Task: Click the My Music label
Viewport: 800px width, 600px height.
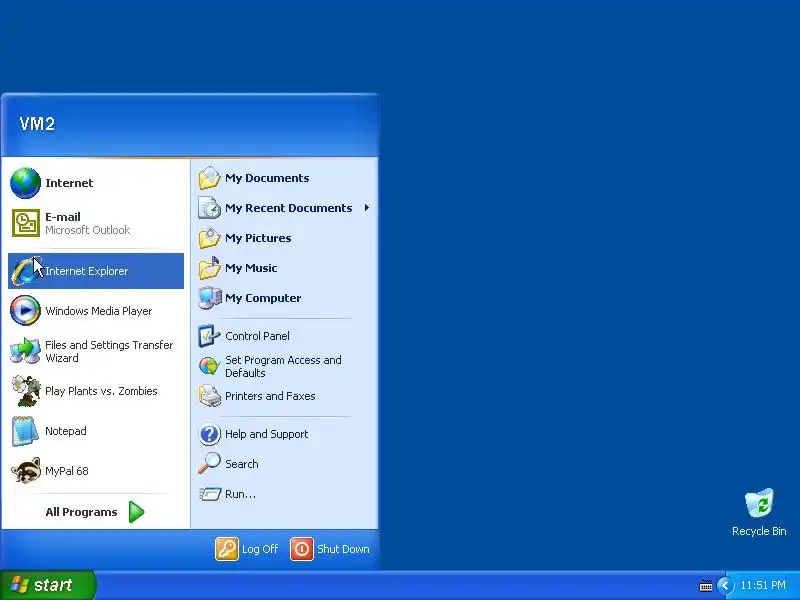Action: pyautogui.click(x=251, y=268)
